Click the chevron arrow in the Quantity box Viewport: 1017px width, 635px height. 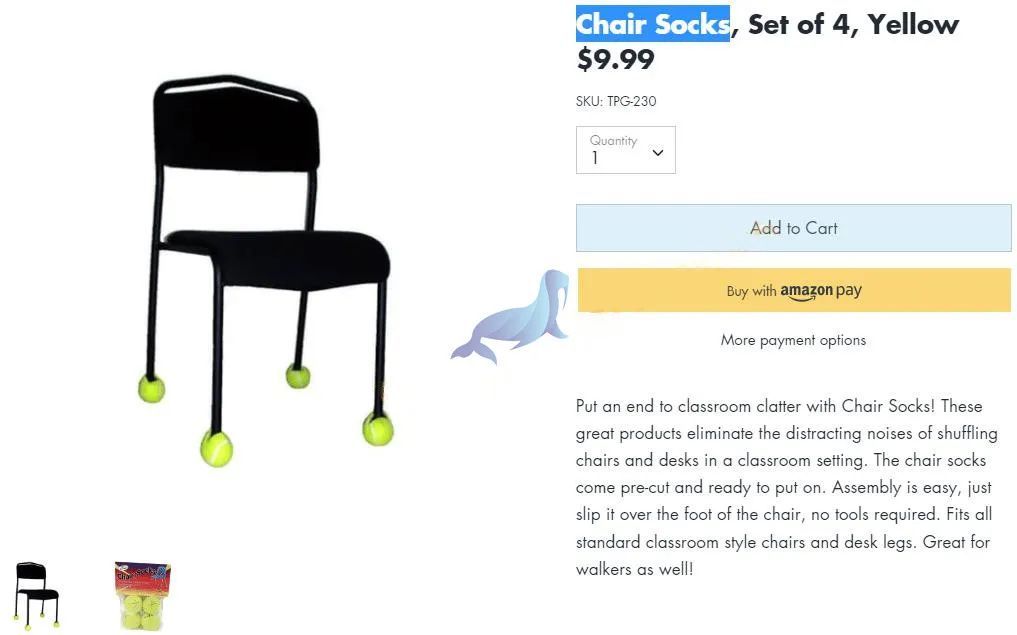658,153
